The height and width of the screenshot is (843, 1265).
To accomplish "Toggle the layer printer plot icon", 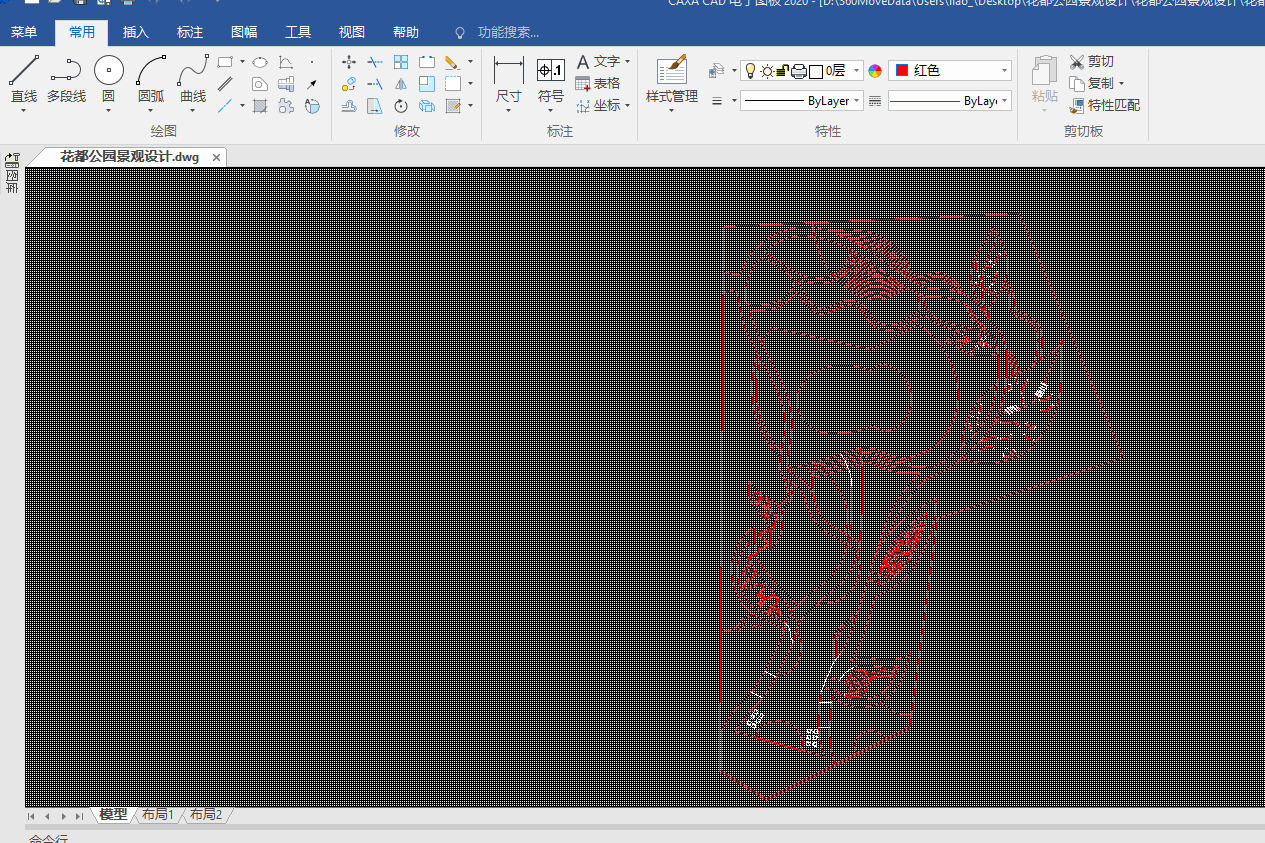I will point(798,71).
